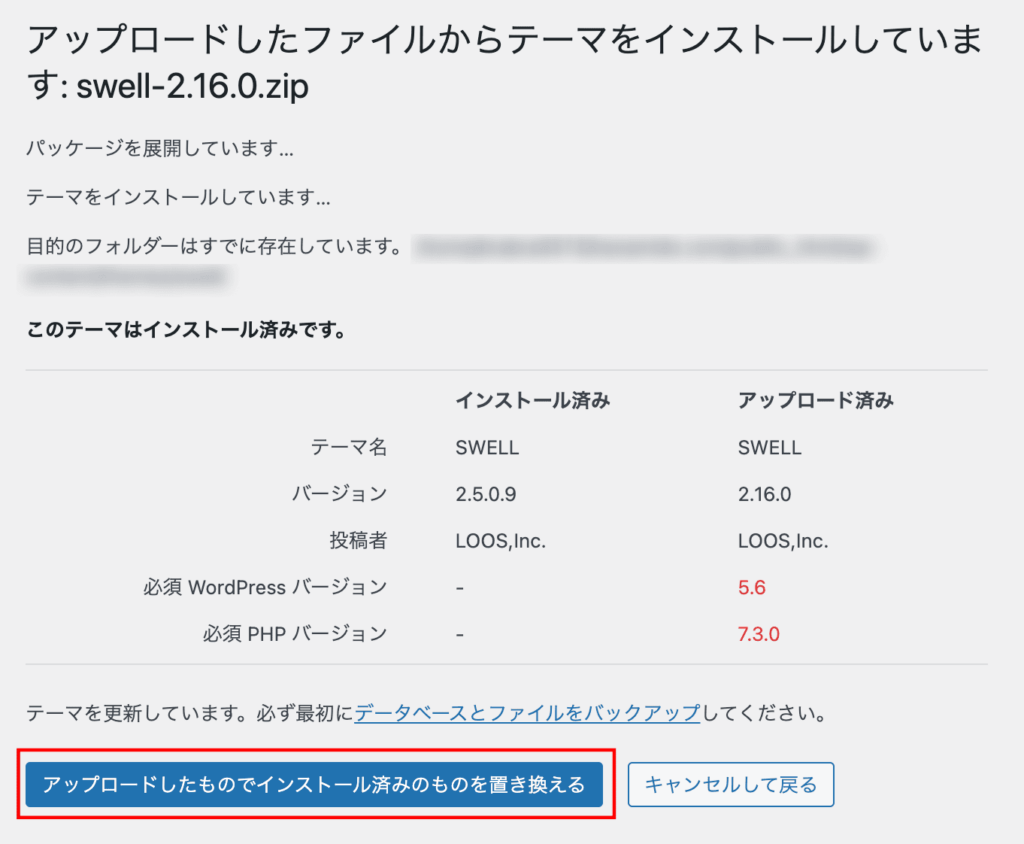Select the 投稿者 row label
This screenshot has height=844, width=1024.
coord(358,541)
